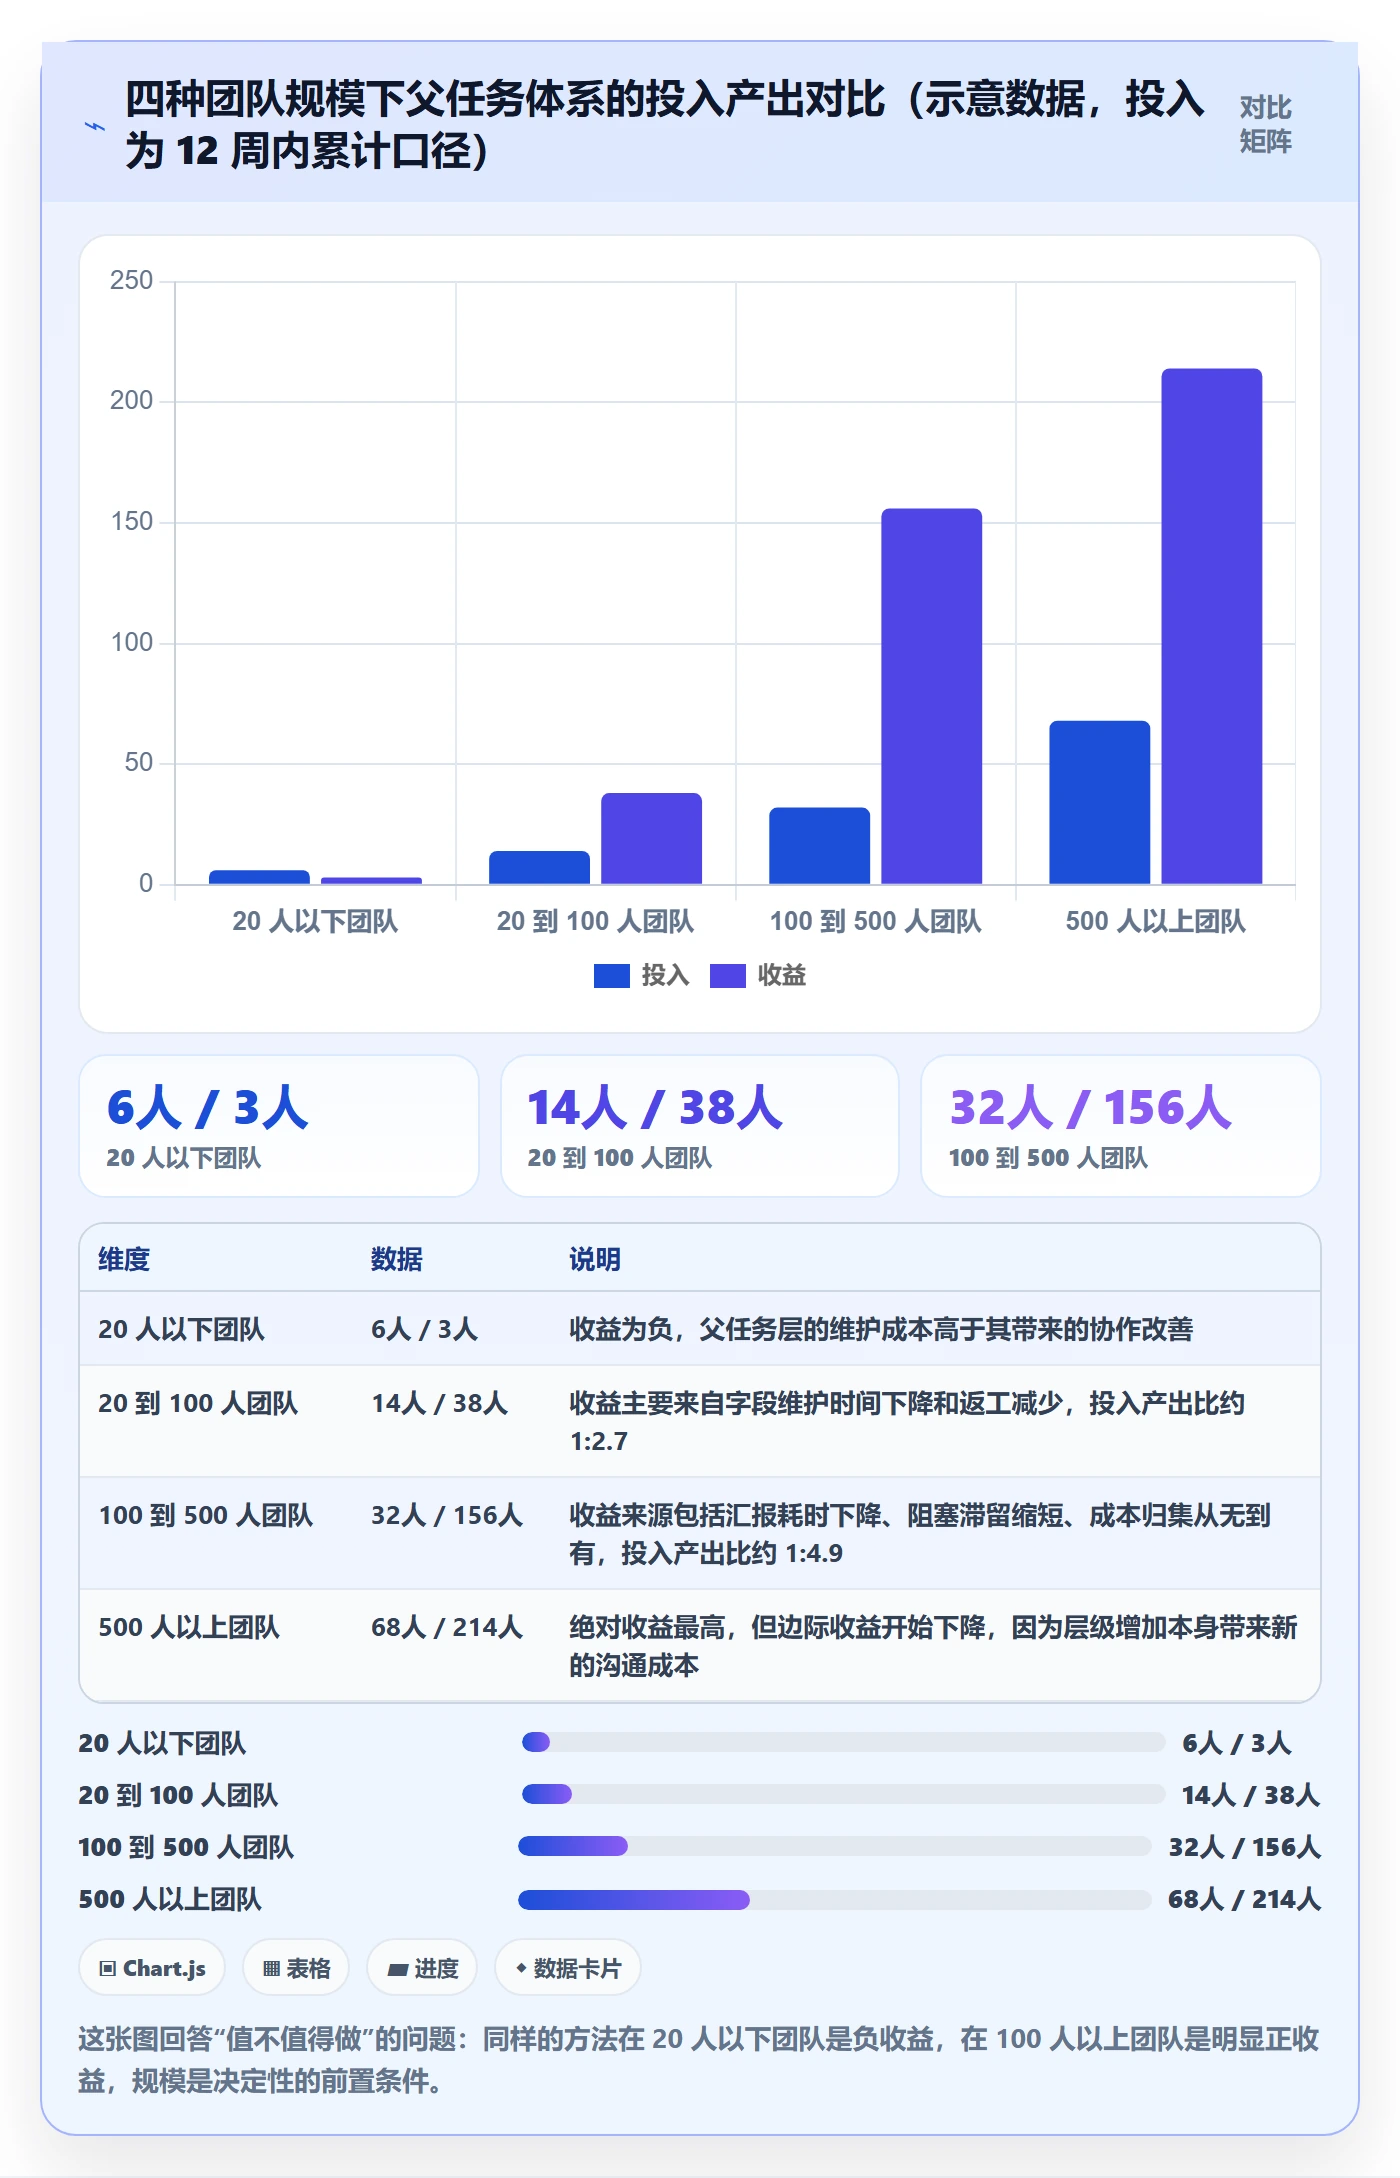The height and width of the screenshot is (2178, 1400).
Task: Click the 收益 legend label text
Action: [x=782, y=975]
